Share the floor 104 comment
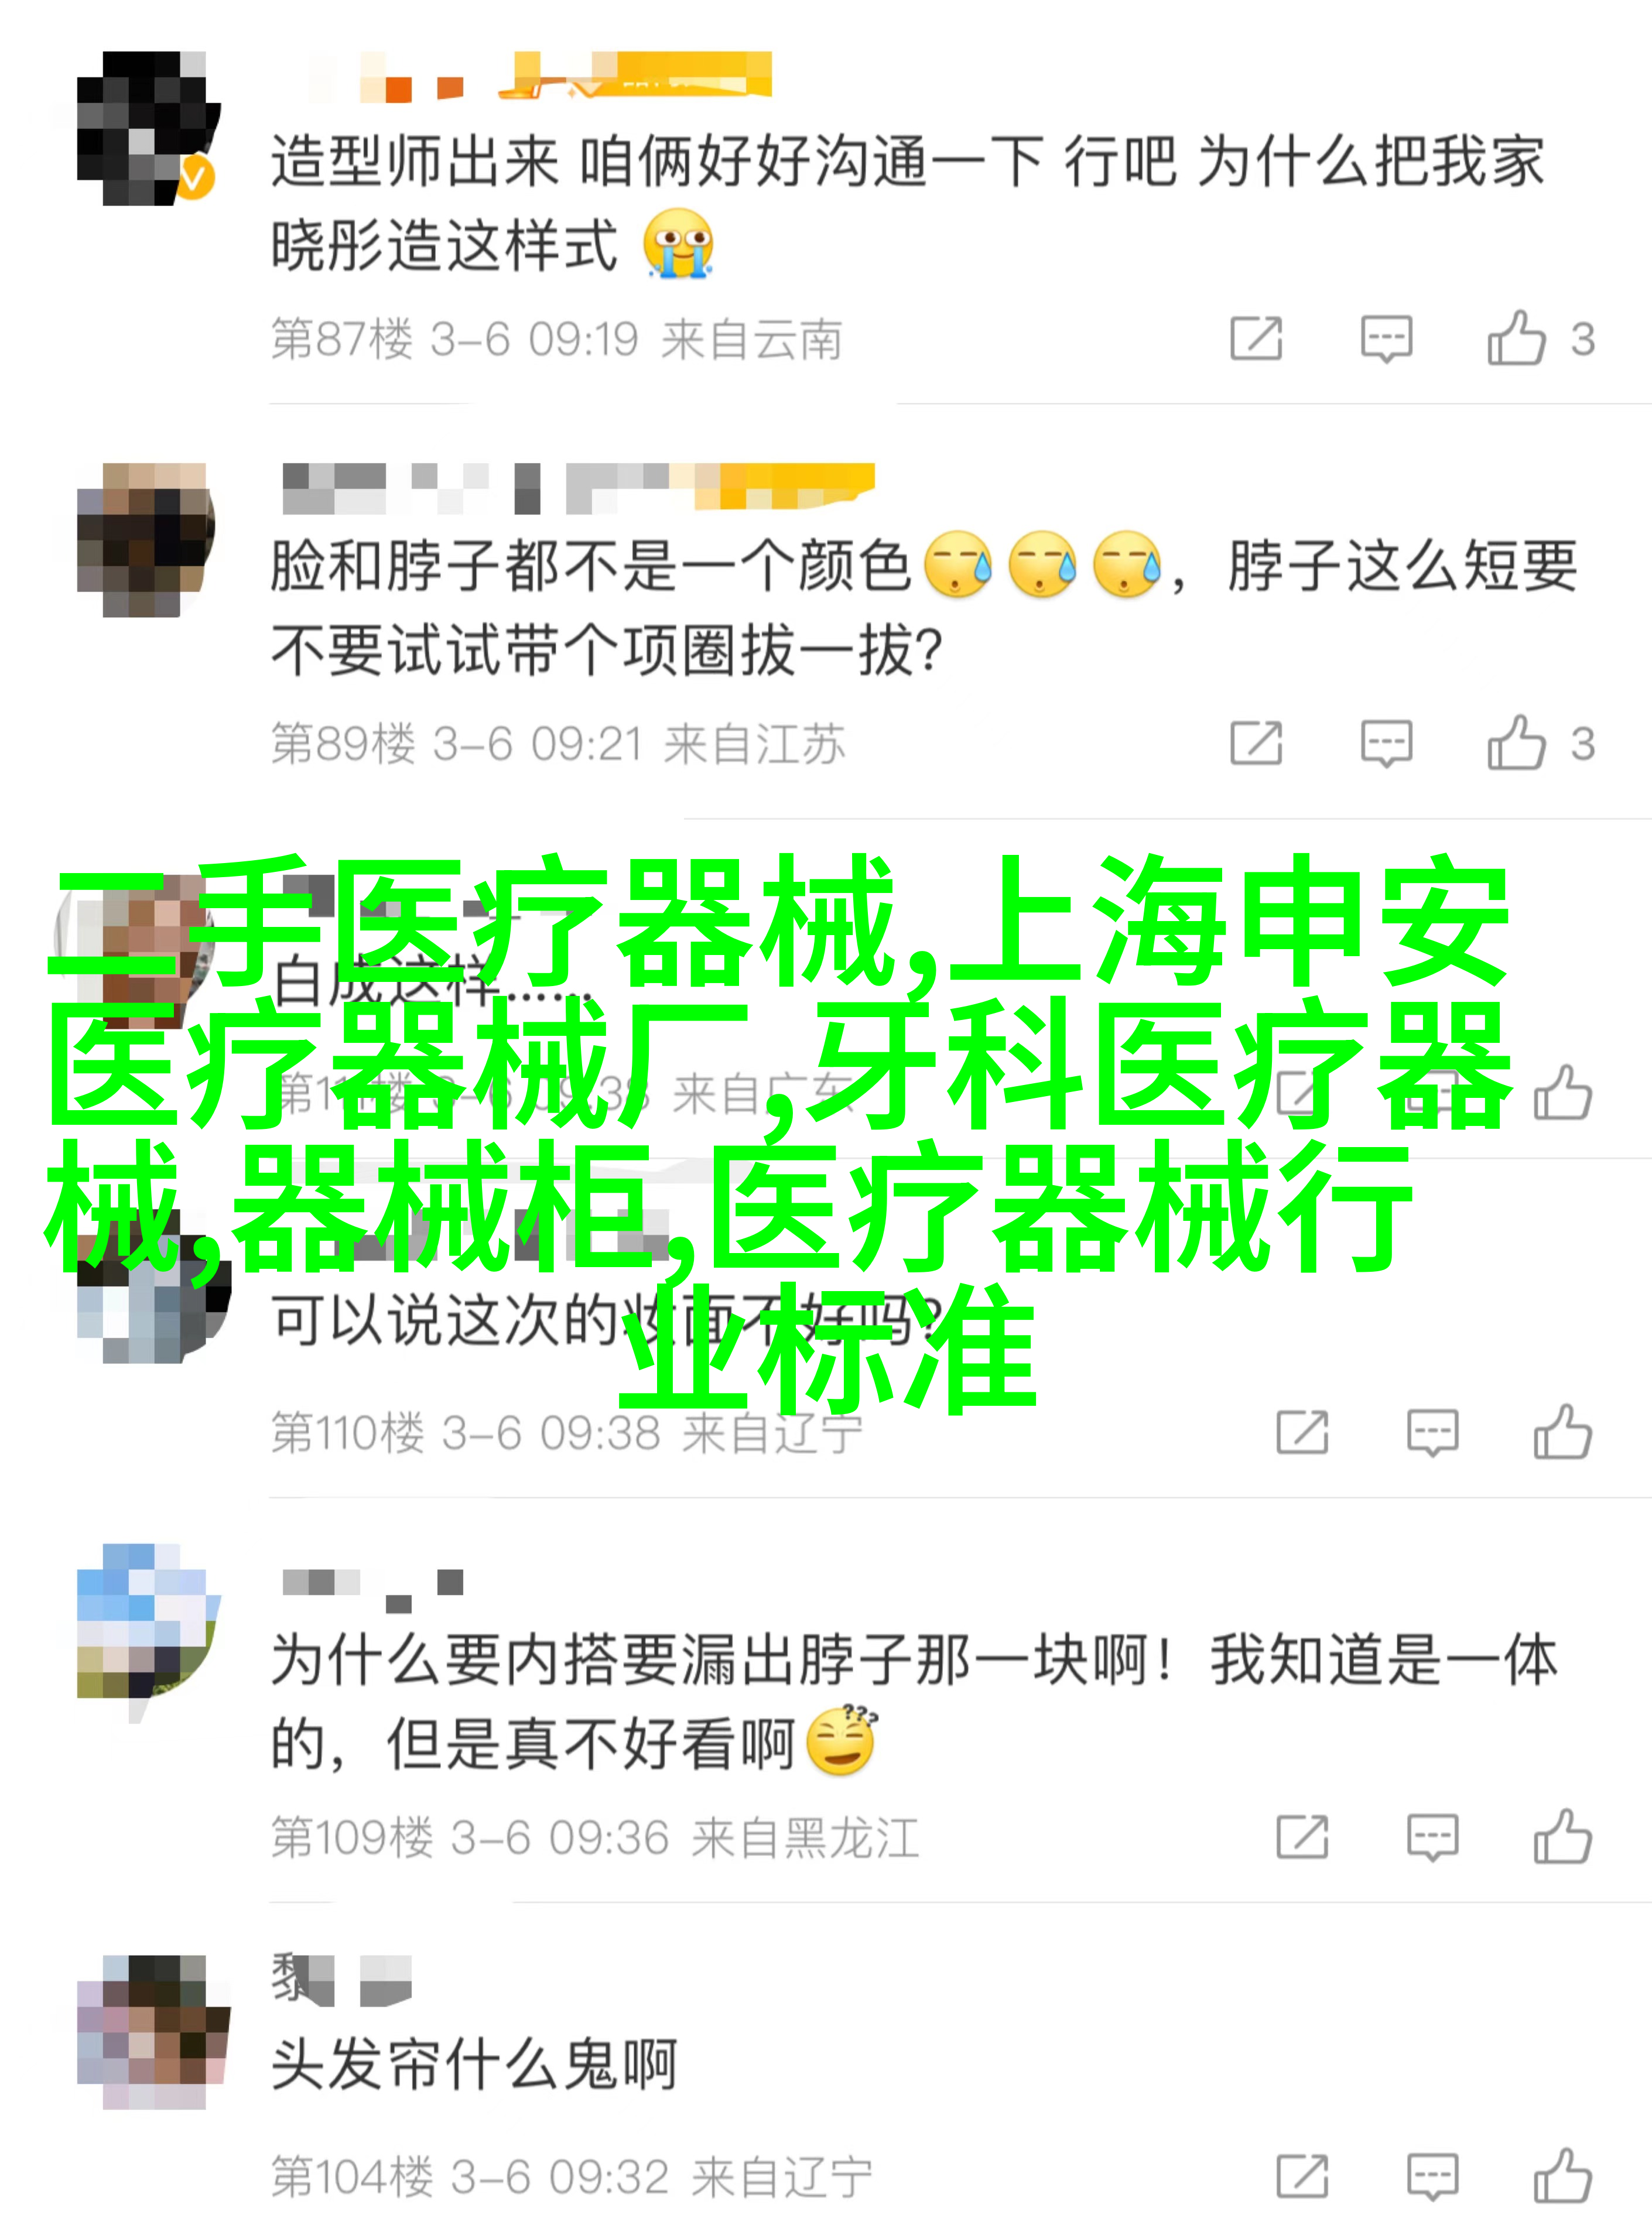 point(1302,2176)
